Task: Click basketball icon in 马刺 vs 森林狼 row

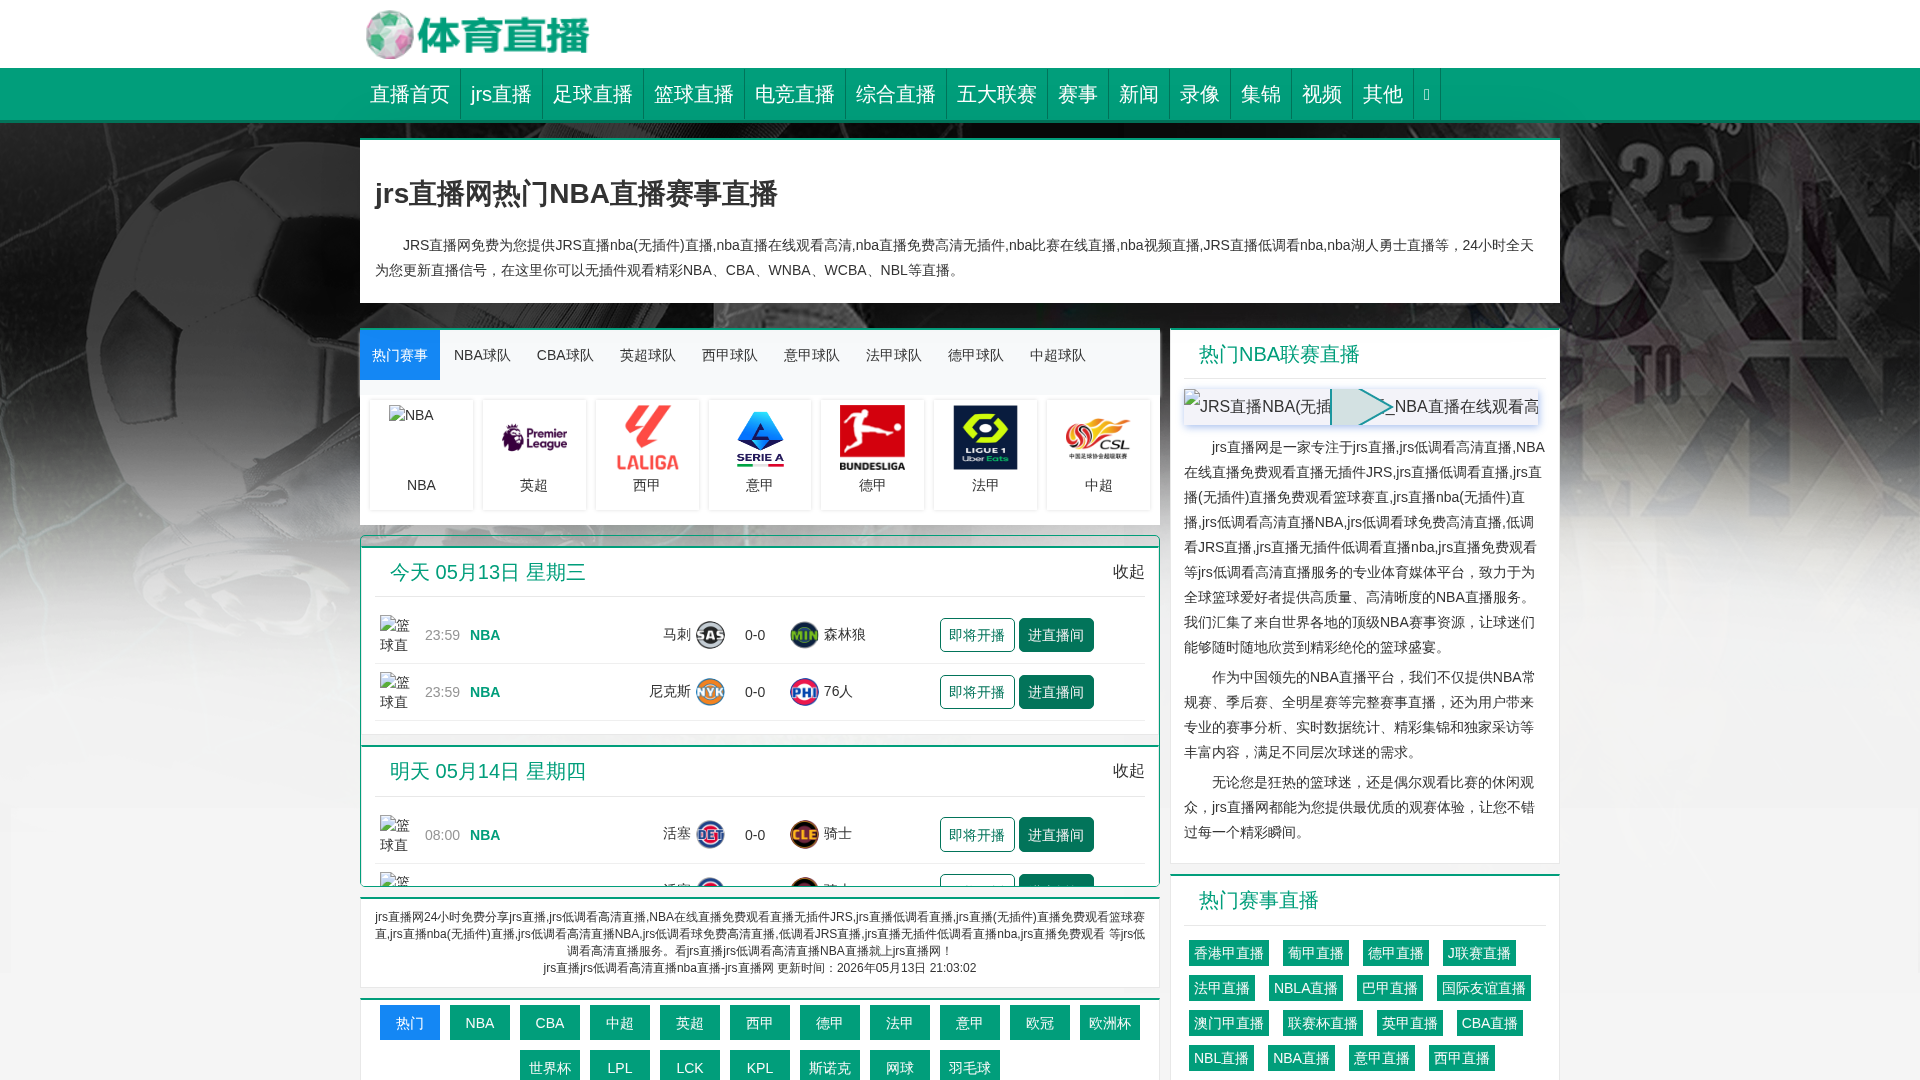Action: tap(395, 635)
